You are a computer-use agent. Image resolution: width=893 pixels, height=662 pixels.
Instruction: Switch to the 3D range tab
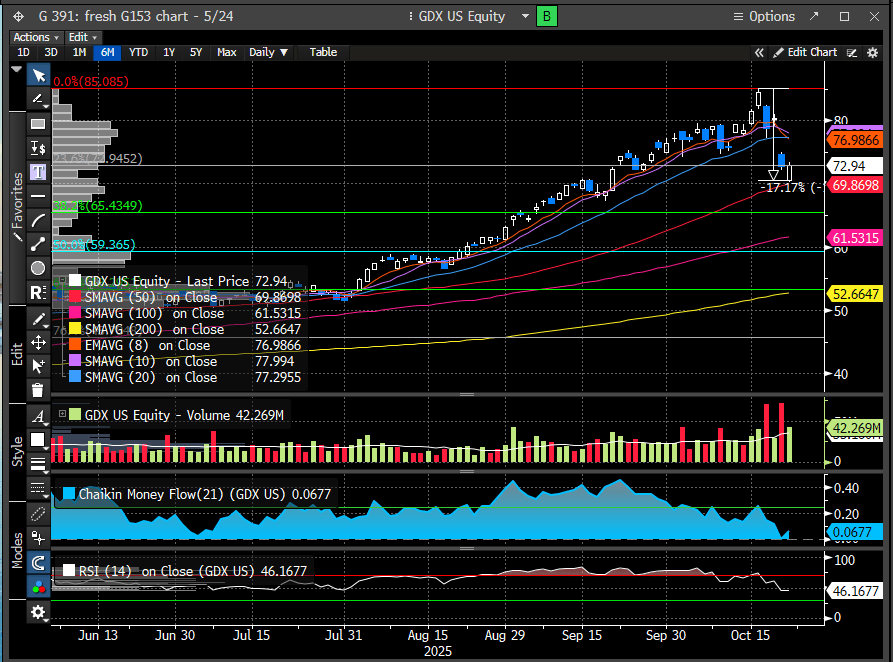pyautogui.click(x=51, y=52)
